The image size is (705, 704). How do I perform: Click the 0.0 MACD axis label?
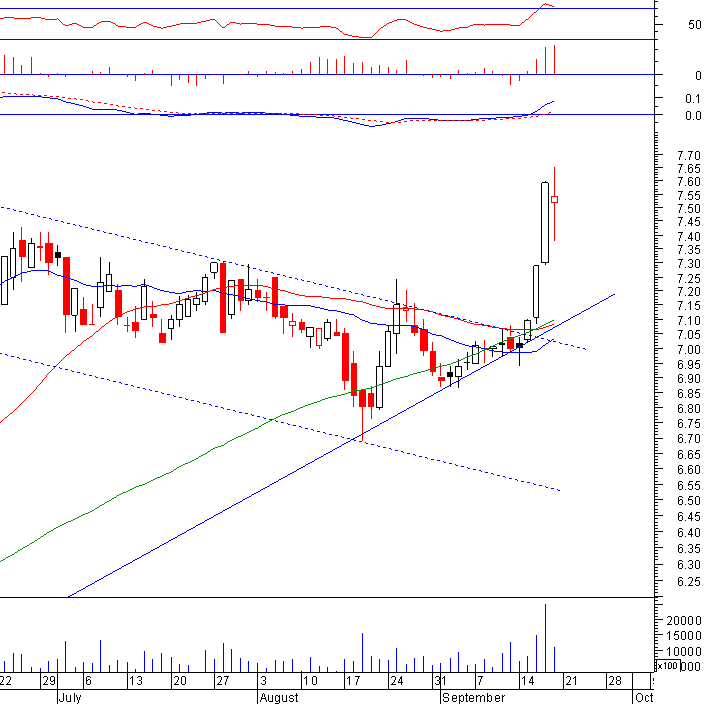click(x=693, y=116)
